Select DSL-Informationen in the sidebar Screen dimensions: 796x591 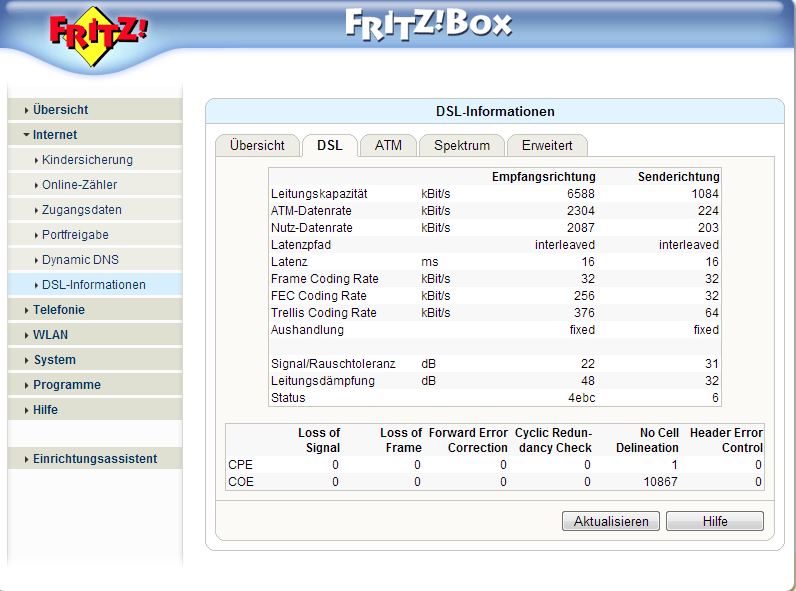(94, 285)
